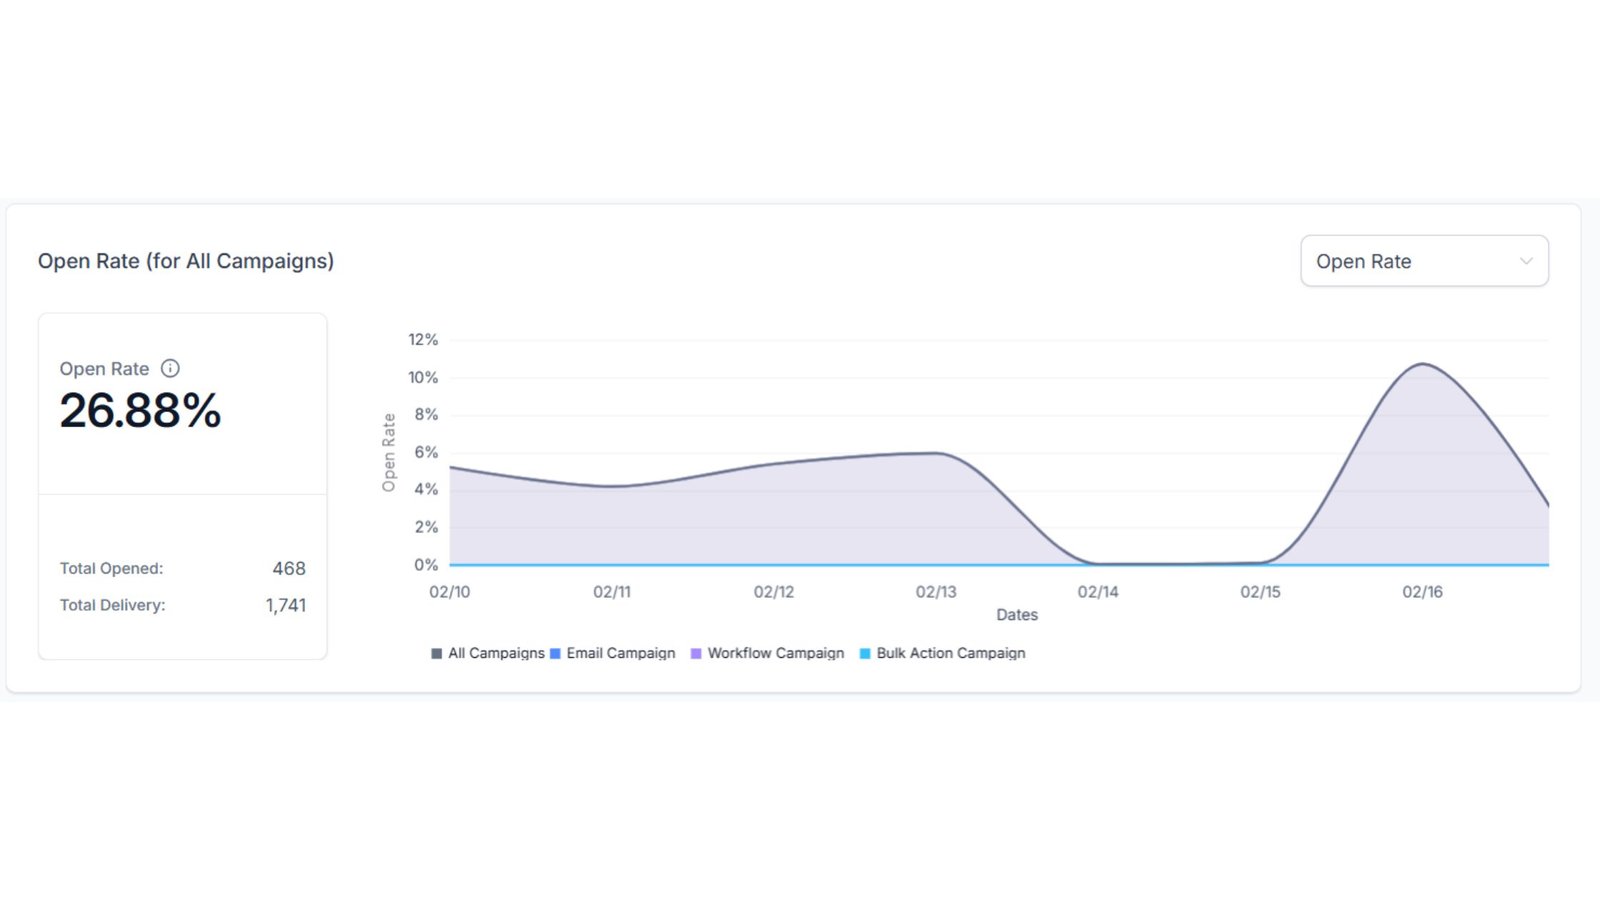Click the 02/16 peak on the chart
This screenshot has height=900, width=1600.
click(x=1422, y=365)
